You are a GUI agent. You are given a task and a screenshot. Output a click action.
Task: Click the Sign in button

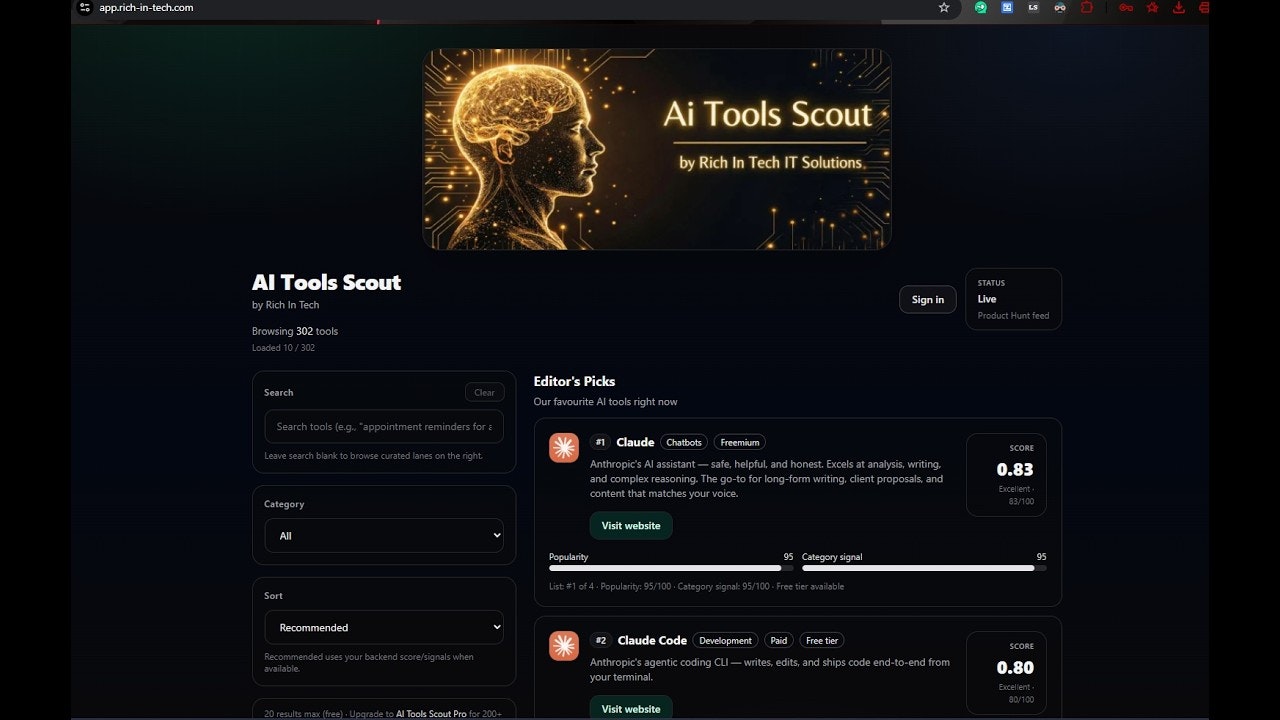927,299
